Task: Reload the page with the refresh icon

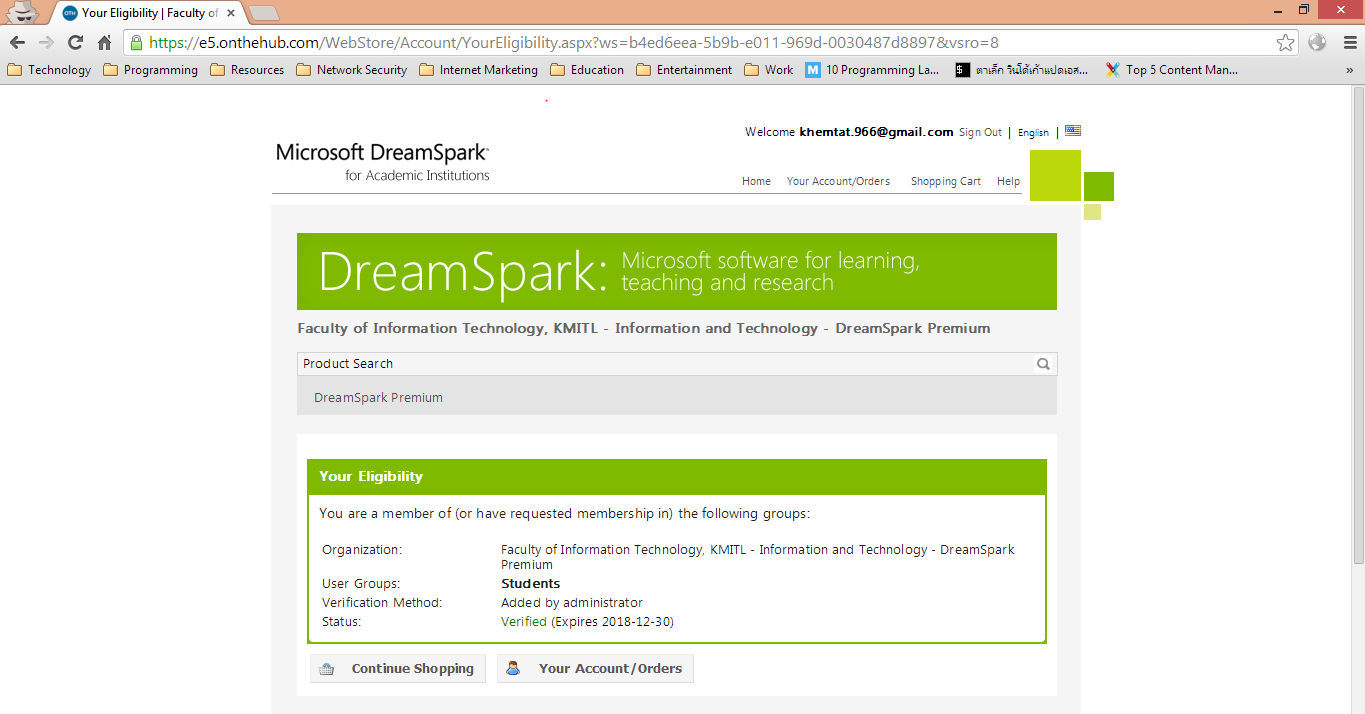Action: click(x=75, y=42)
